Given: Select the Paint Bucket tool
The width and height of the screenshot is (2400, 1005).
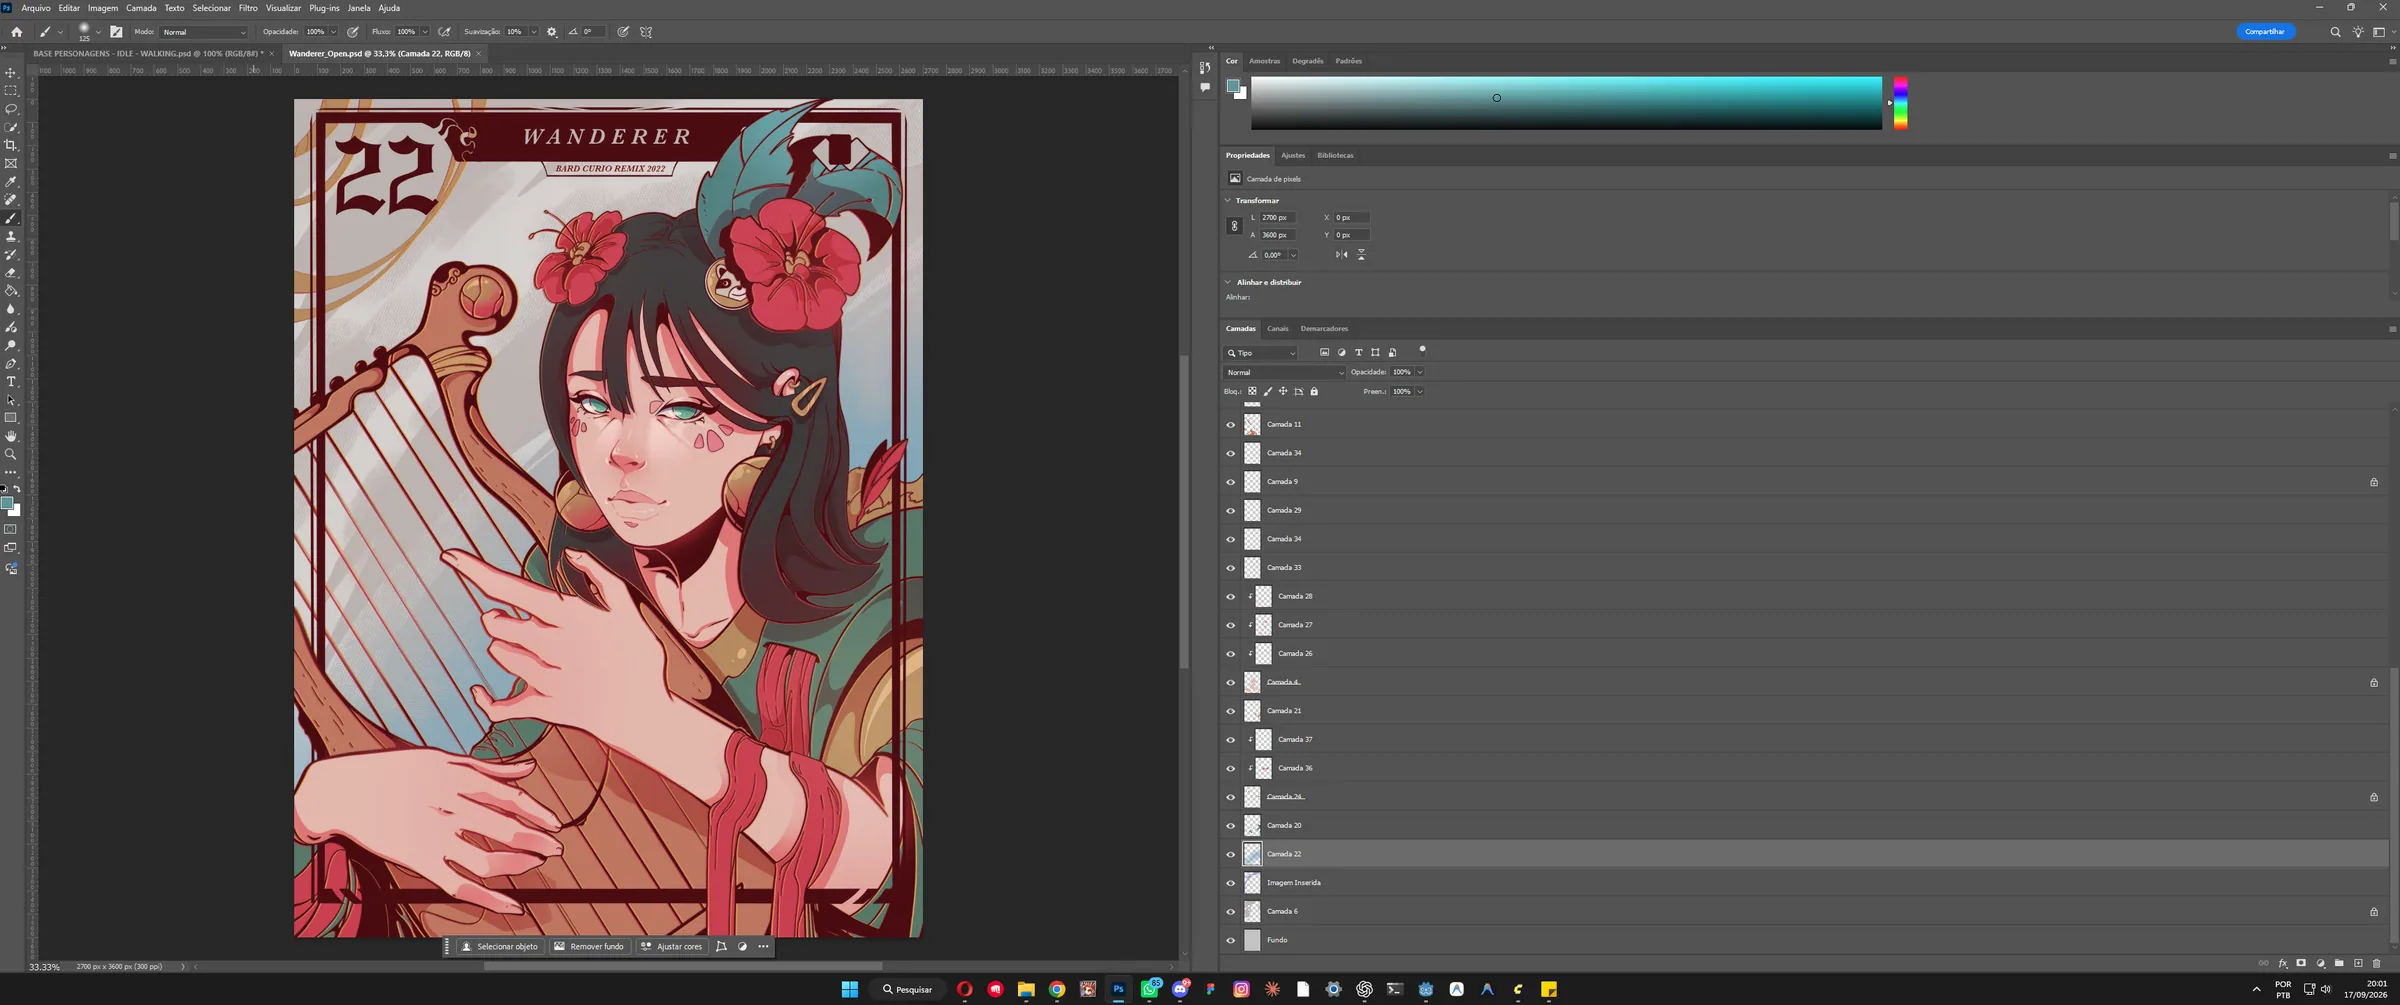Looking at the screenshot, I should [x=11, y=291].
